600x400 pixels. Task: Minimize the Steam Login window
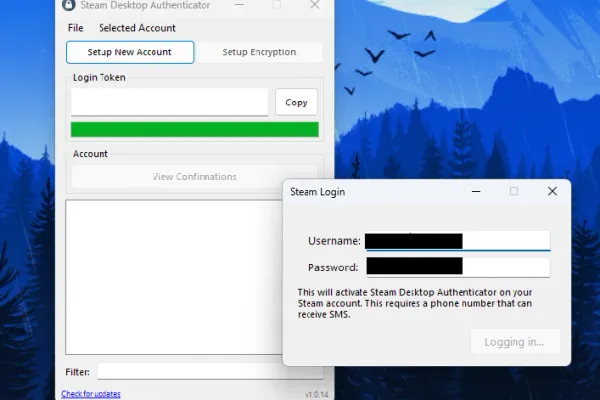pyautogui.click(x=476, y=191)
